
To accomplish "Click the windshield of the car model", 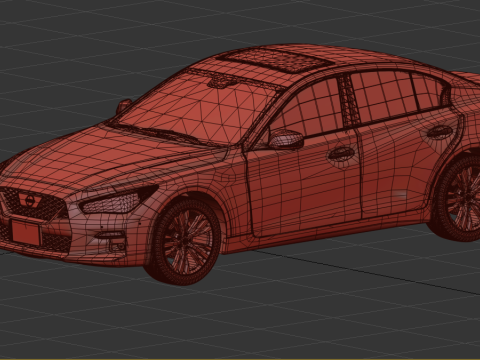I will (x=202, y=107).
